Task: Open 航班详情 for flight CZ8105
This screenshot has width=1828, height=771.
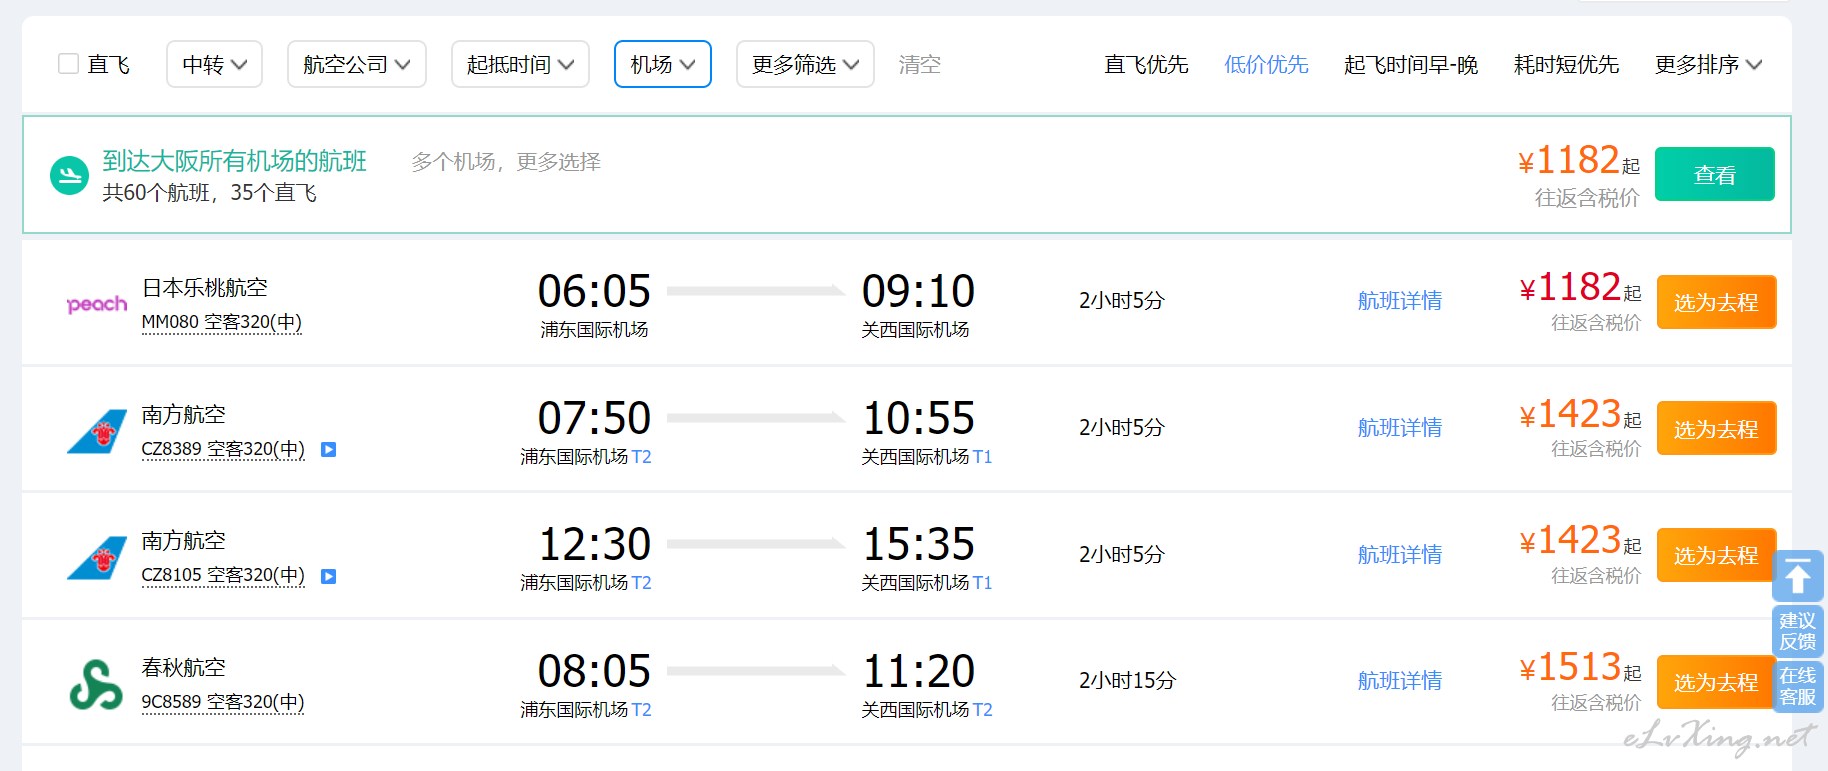Action: (1400, 555)
